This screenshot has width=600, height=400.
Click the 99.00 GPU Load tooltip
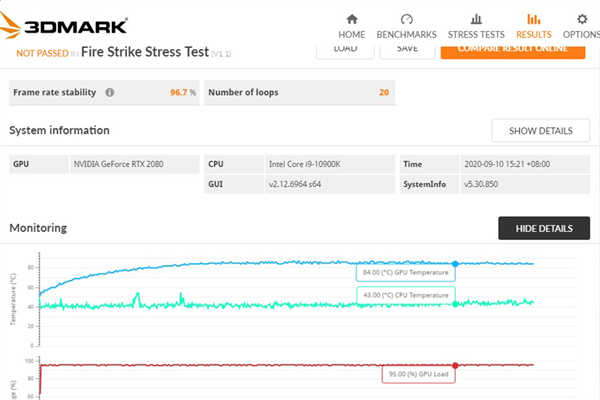coord(419,374)
